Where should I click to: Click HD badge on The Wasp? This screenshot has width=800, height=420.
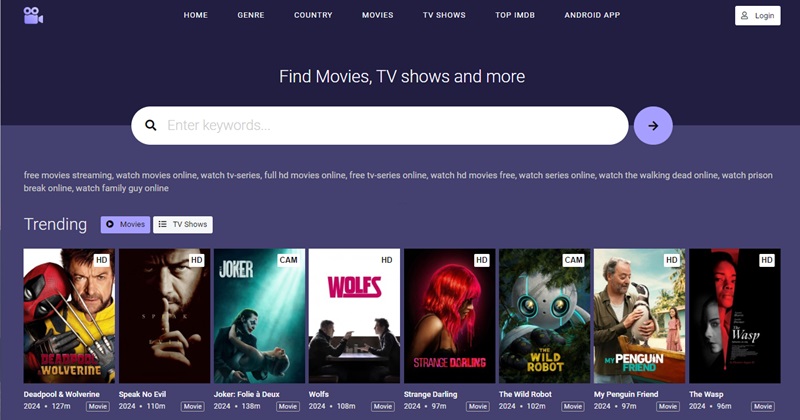click(x=767, y=260)
